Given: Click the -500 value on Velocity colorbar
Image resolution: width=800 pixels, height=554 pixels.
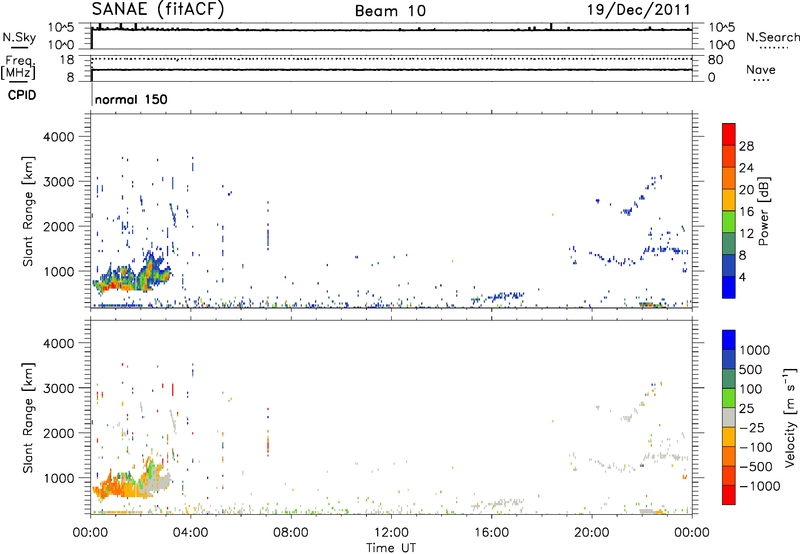Looking at the screenshot, I should [x=756, y=467].
